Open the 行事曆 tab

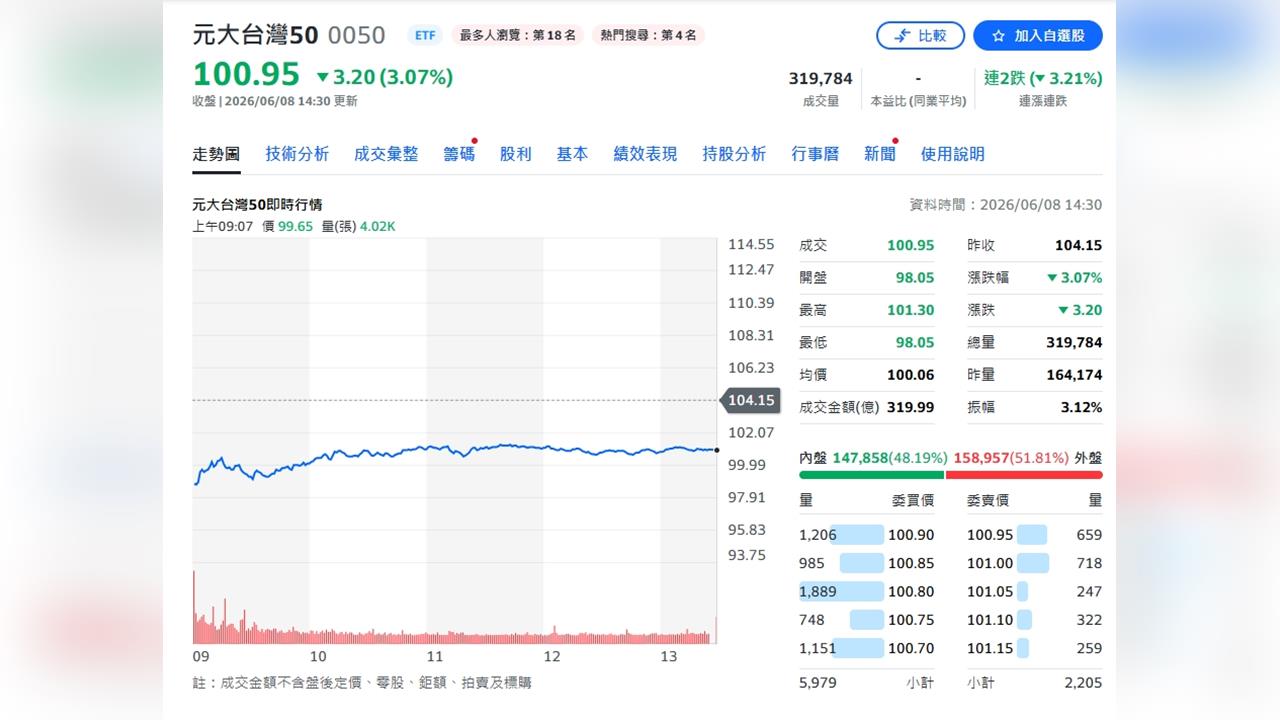(x=815, y=154)
